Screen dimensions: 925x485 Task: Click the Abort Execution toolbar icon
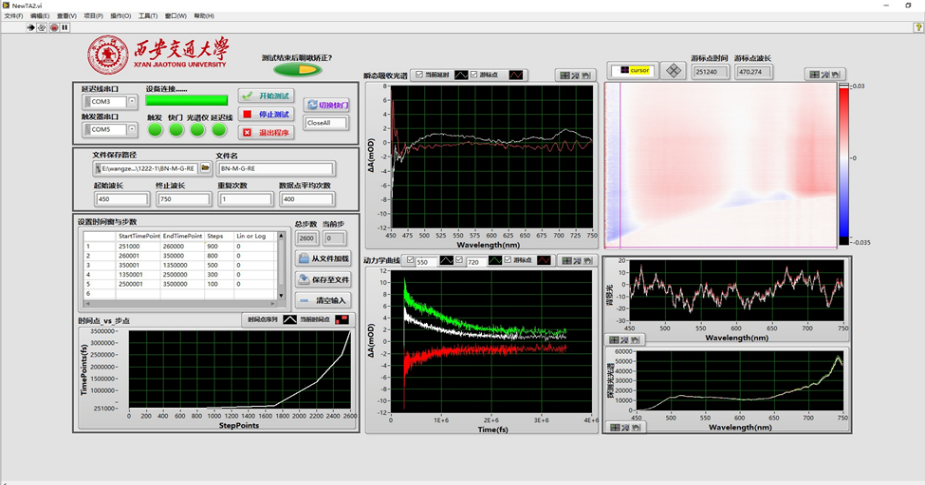54,27
